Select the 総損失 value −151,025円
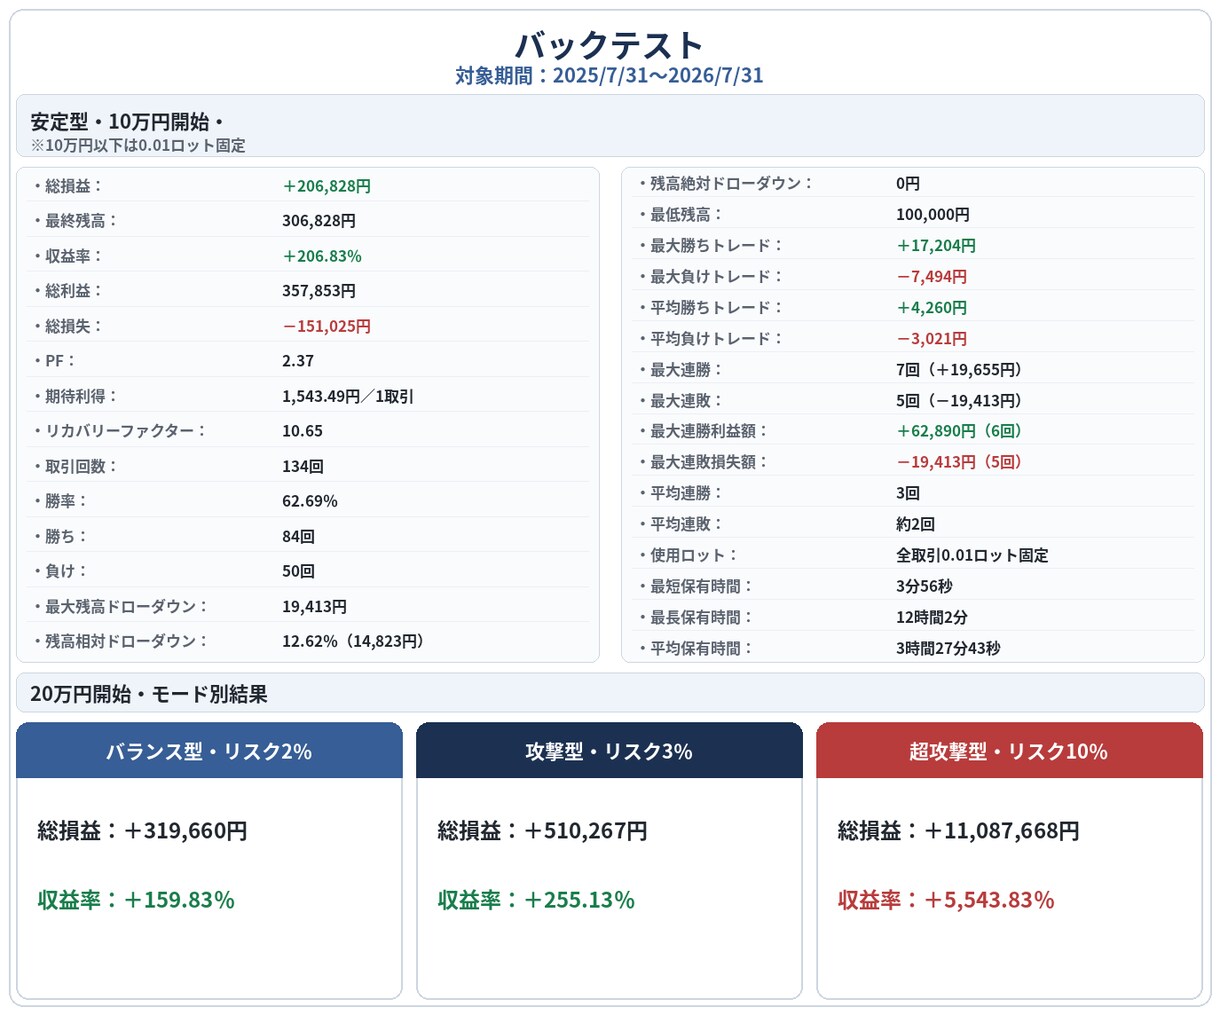This screenshot has width=1220, height=1015. tap(327, 326)
